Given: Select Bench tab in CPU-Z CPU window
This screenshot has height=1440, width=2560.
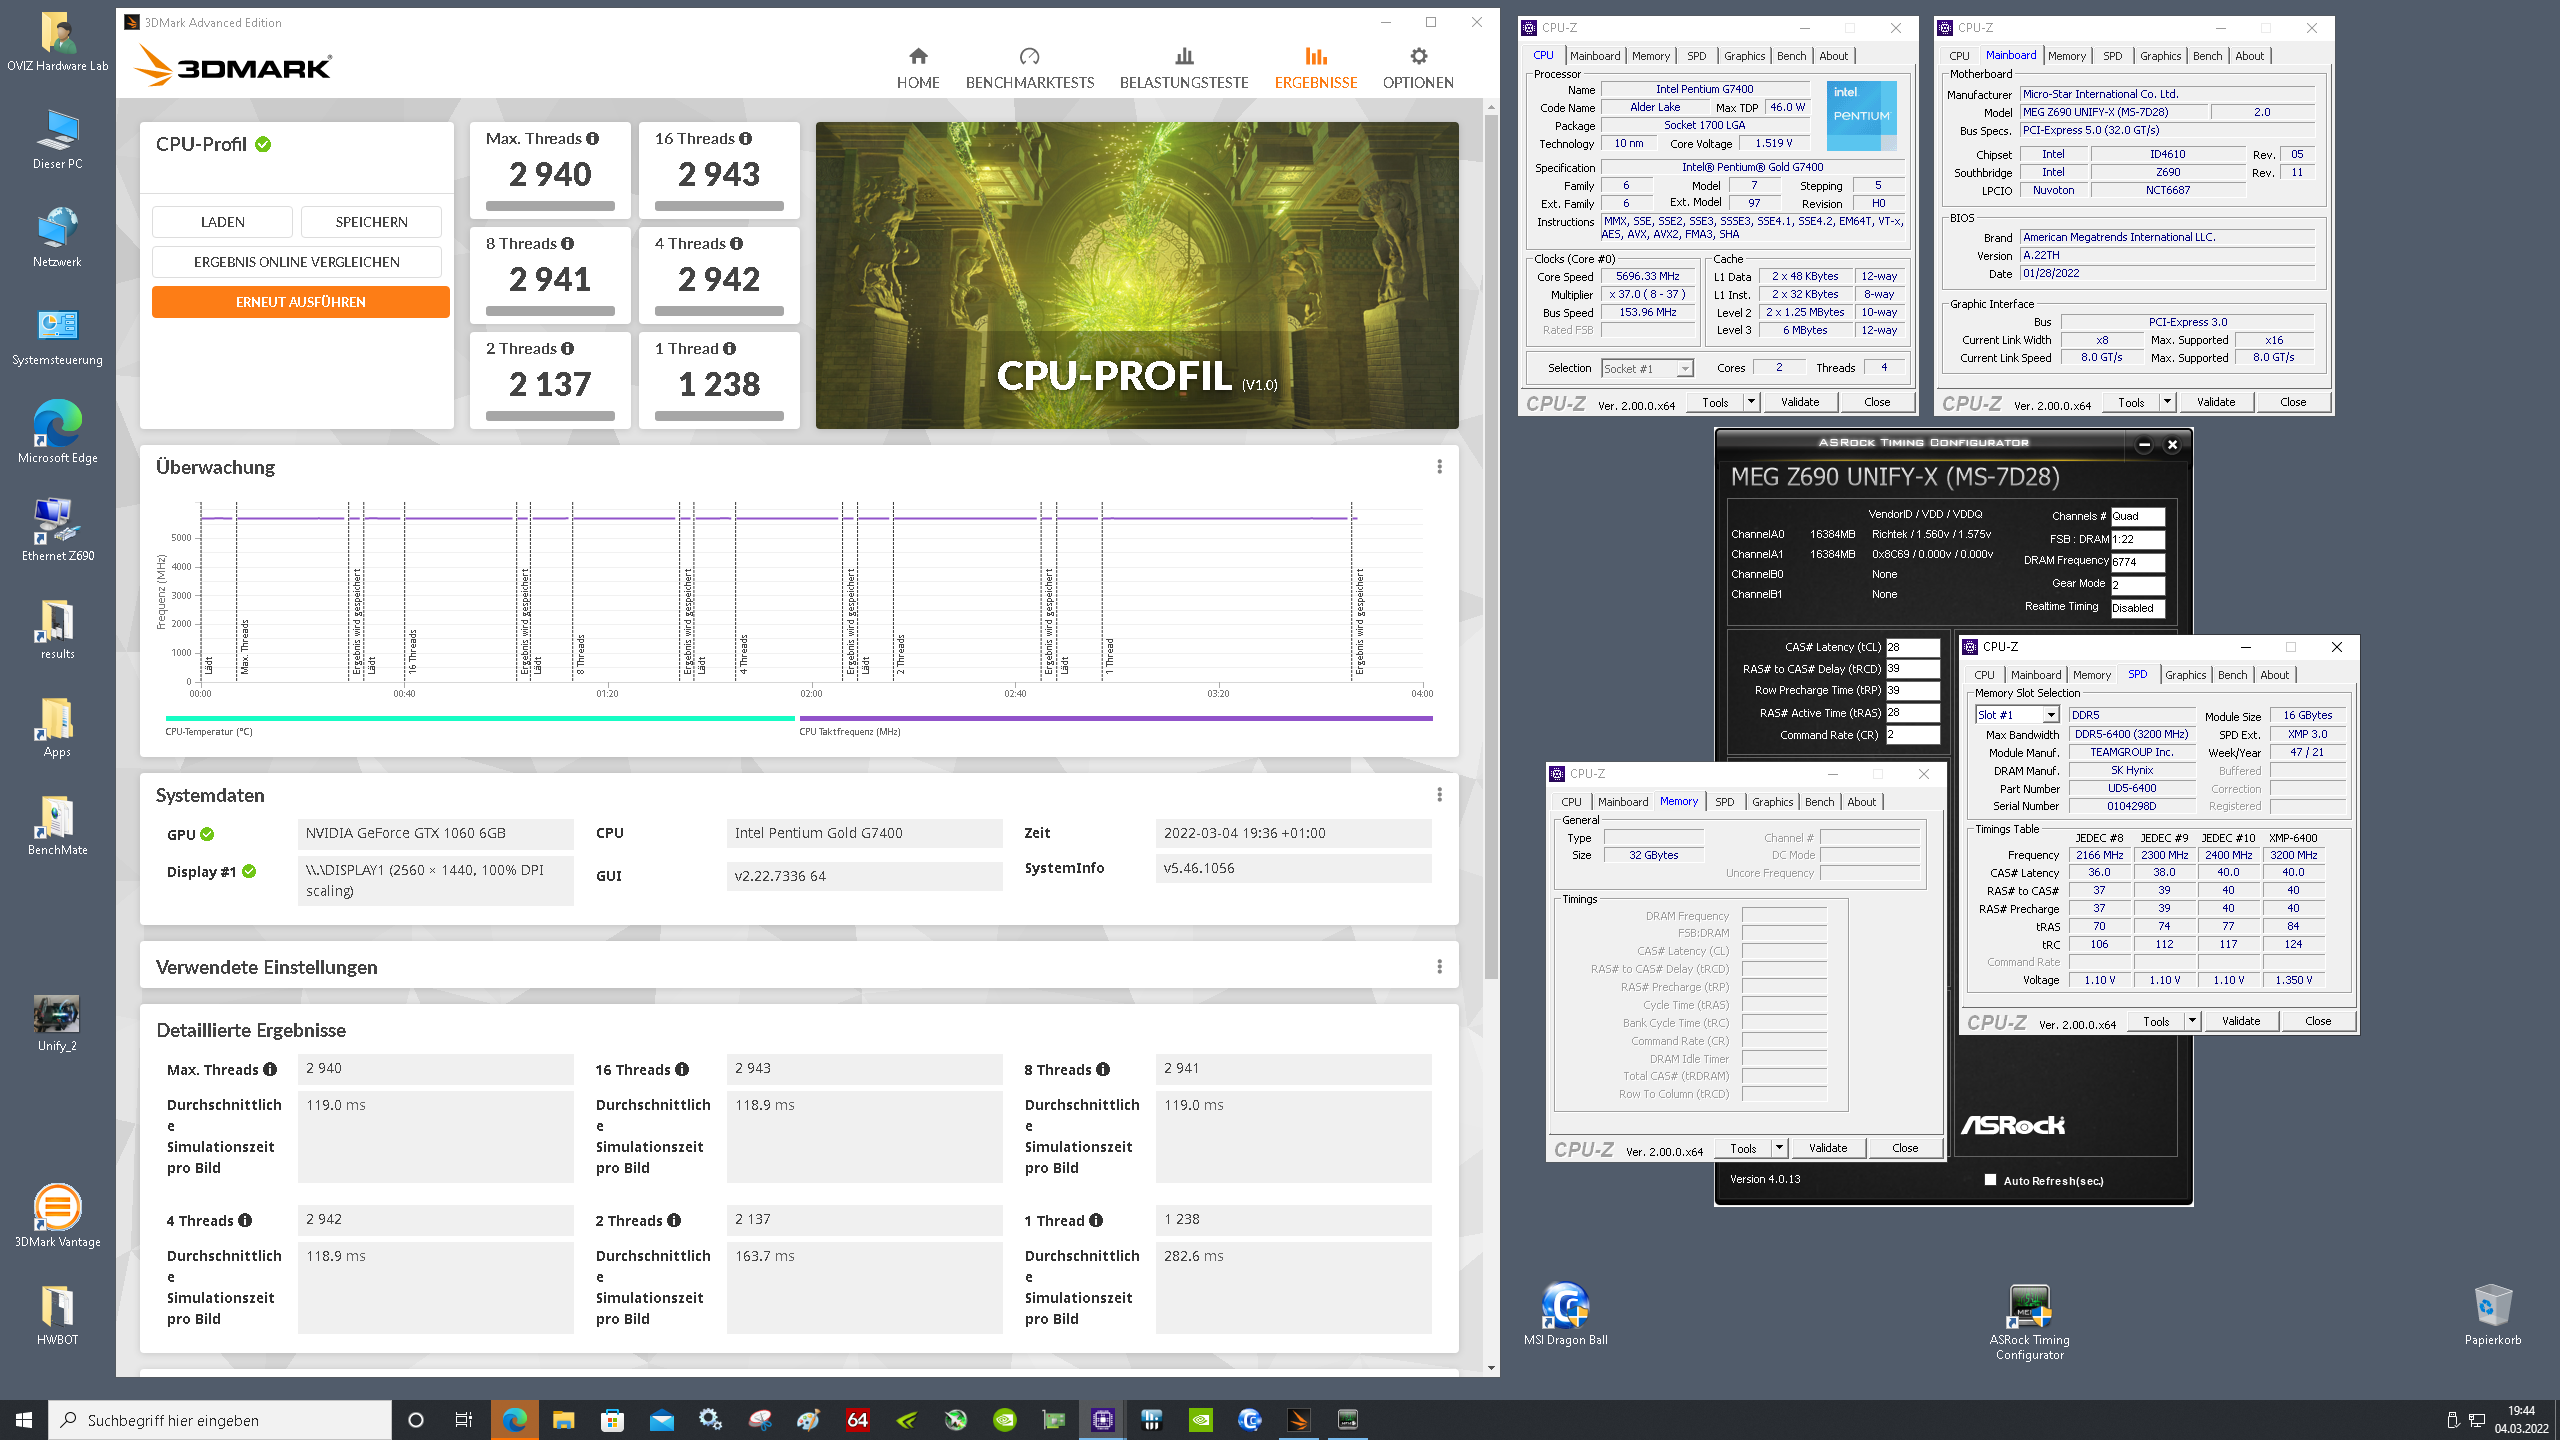Looking at the screenshot, I should [1791, 56].
